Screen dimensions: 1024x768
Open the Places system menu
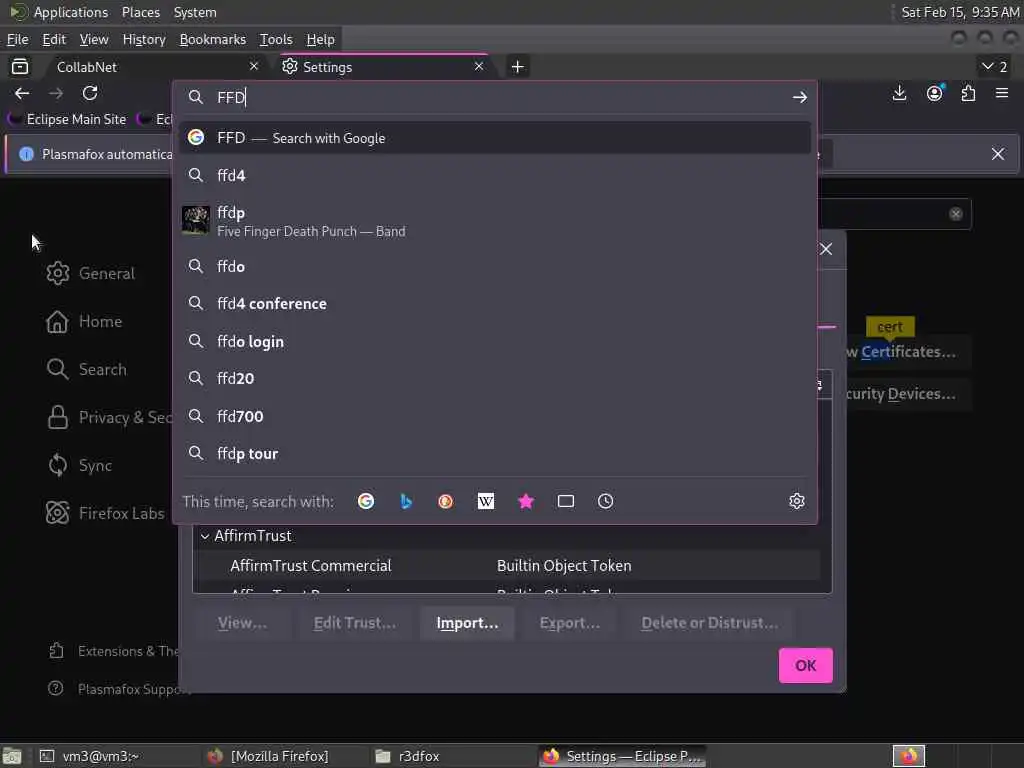(140, 12)
